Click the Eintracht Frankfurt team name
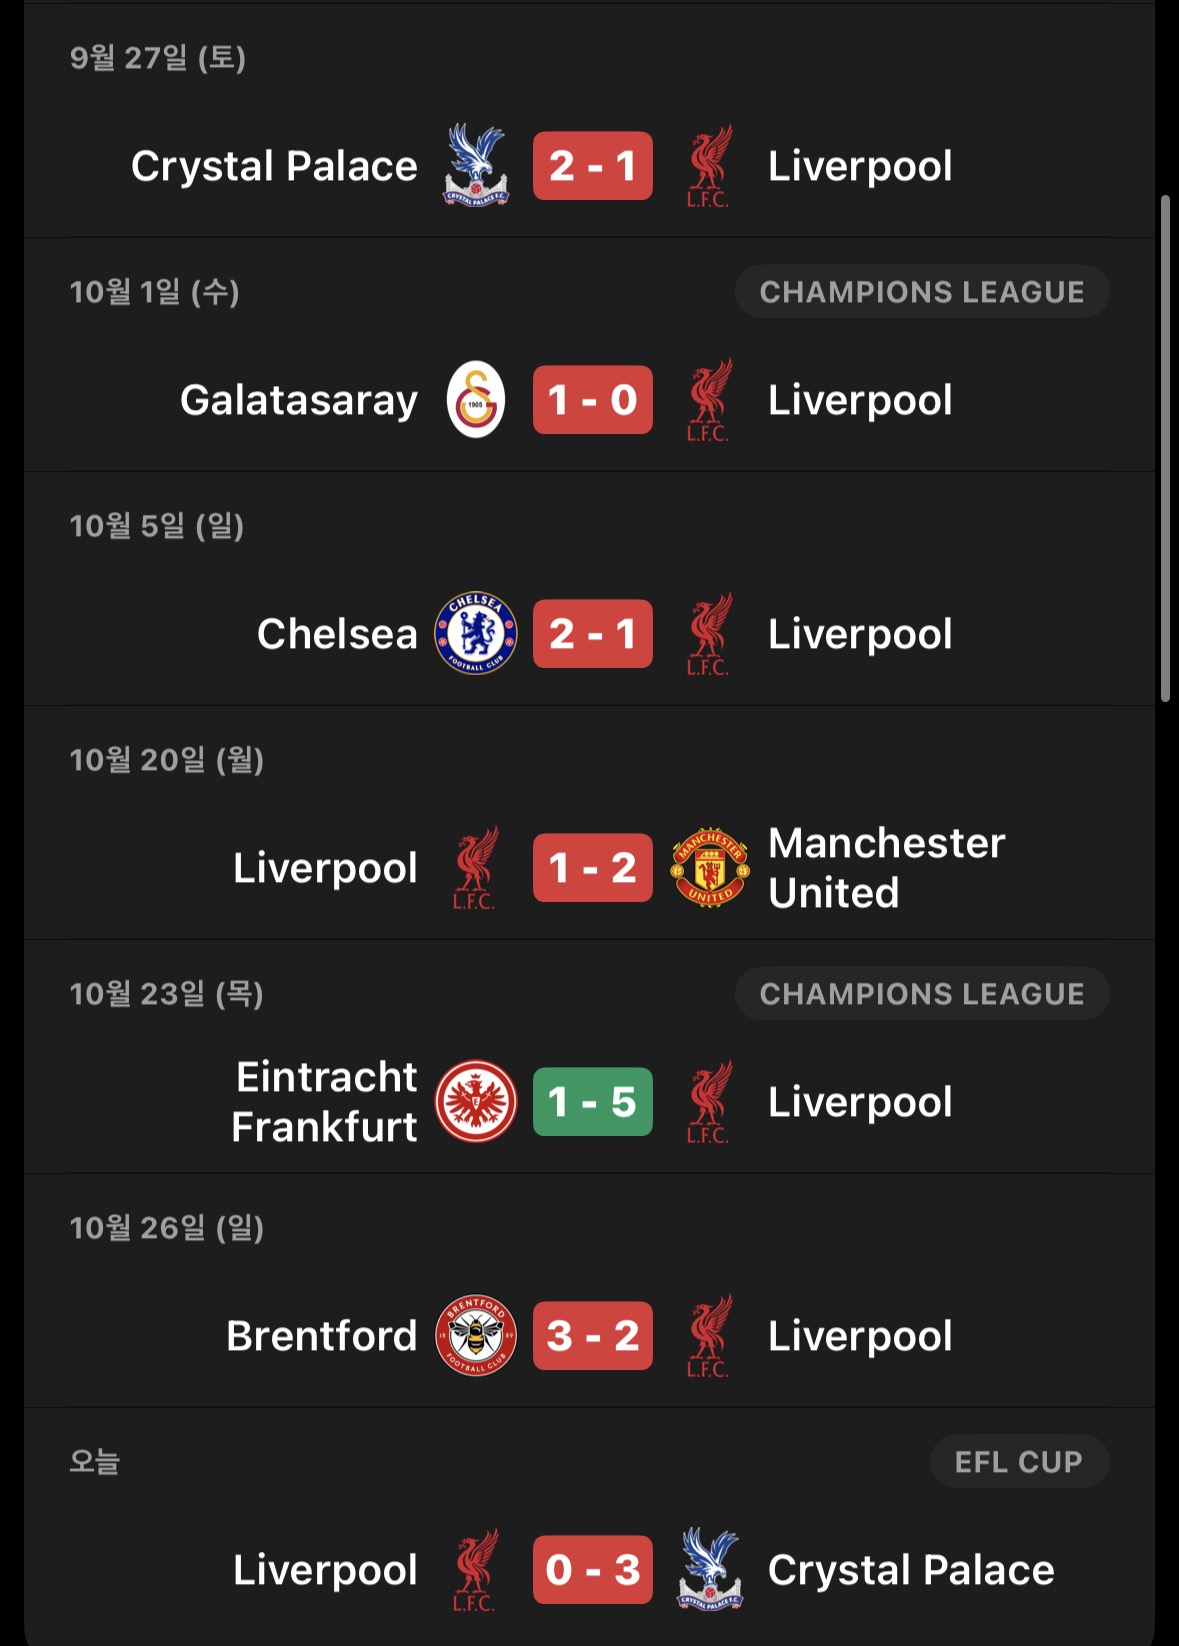Screen dimensions: 1179x1646 325,1102
